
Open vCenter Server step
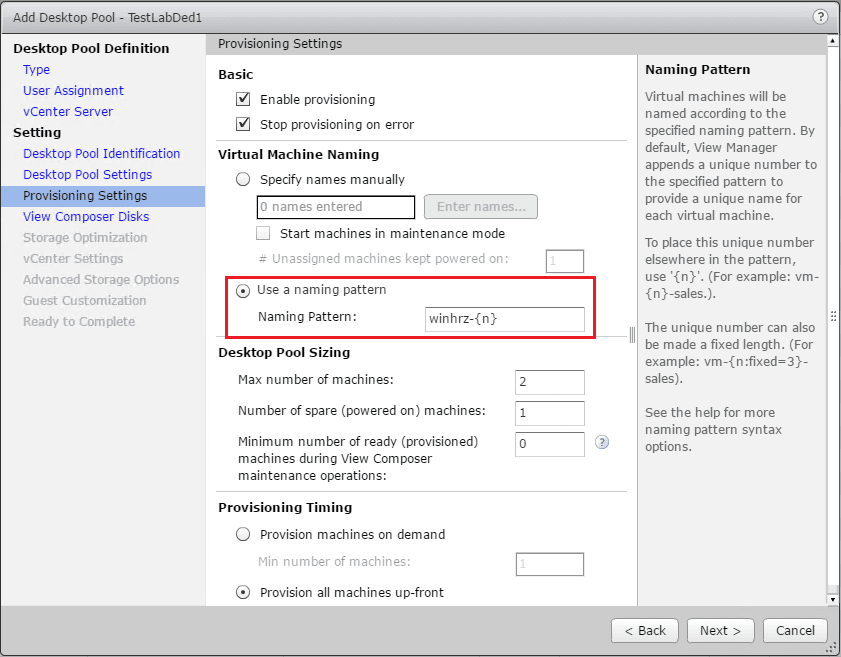point(68,112)
